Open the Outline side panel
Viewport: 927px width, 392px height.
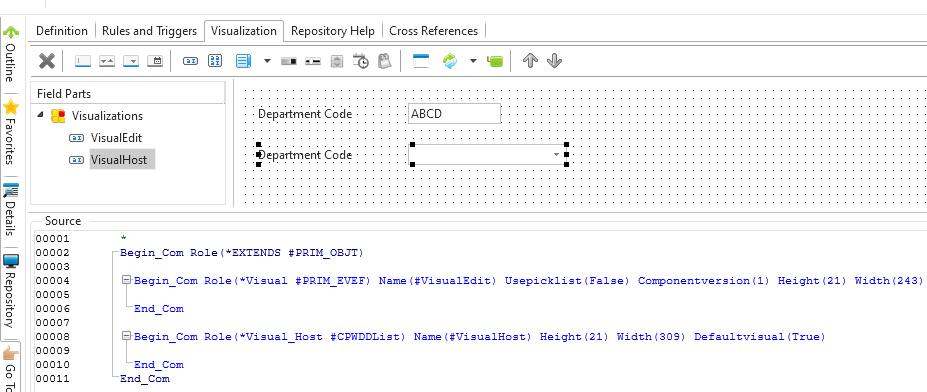(x=11, y=55)
